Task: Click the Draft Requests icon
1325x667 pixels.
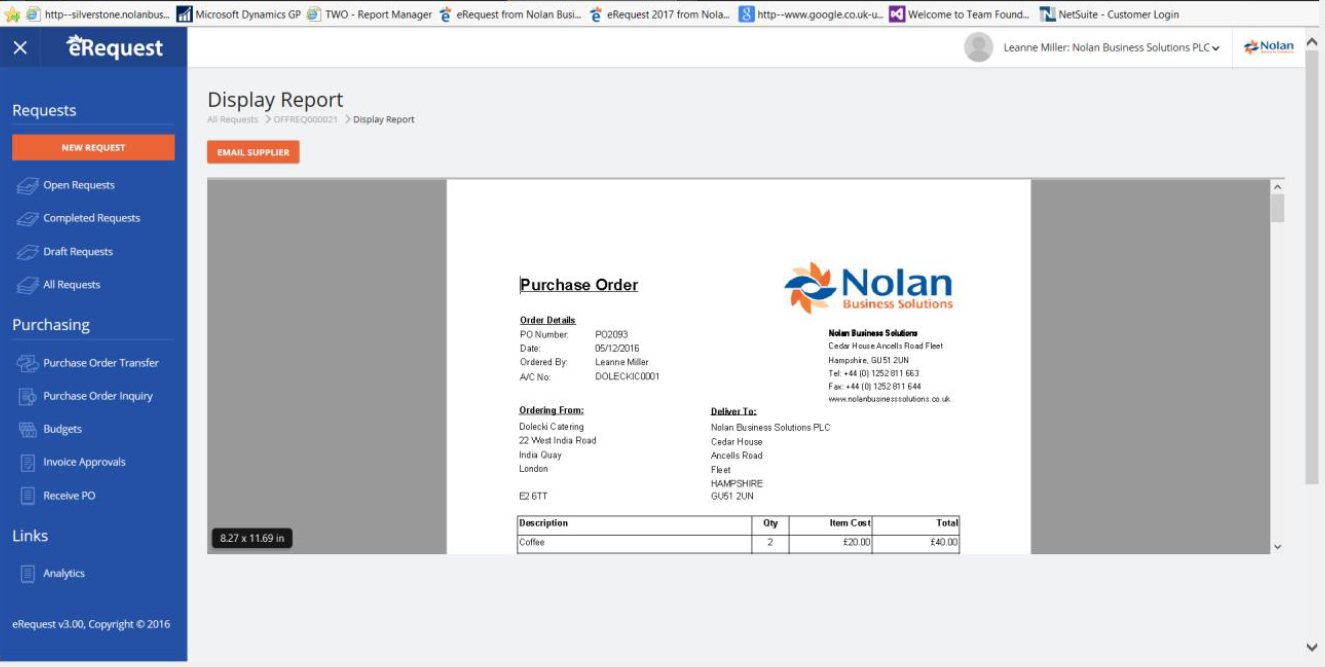Action: [x=28, y=252]
